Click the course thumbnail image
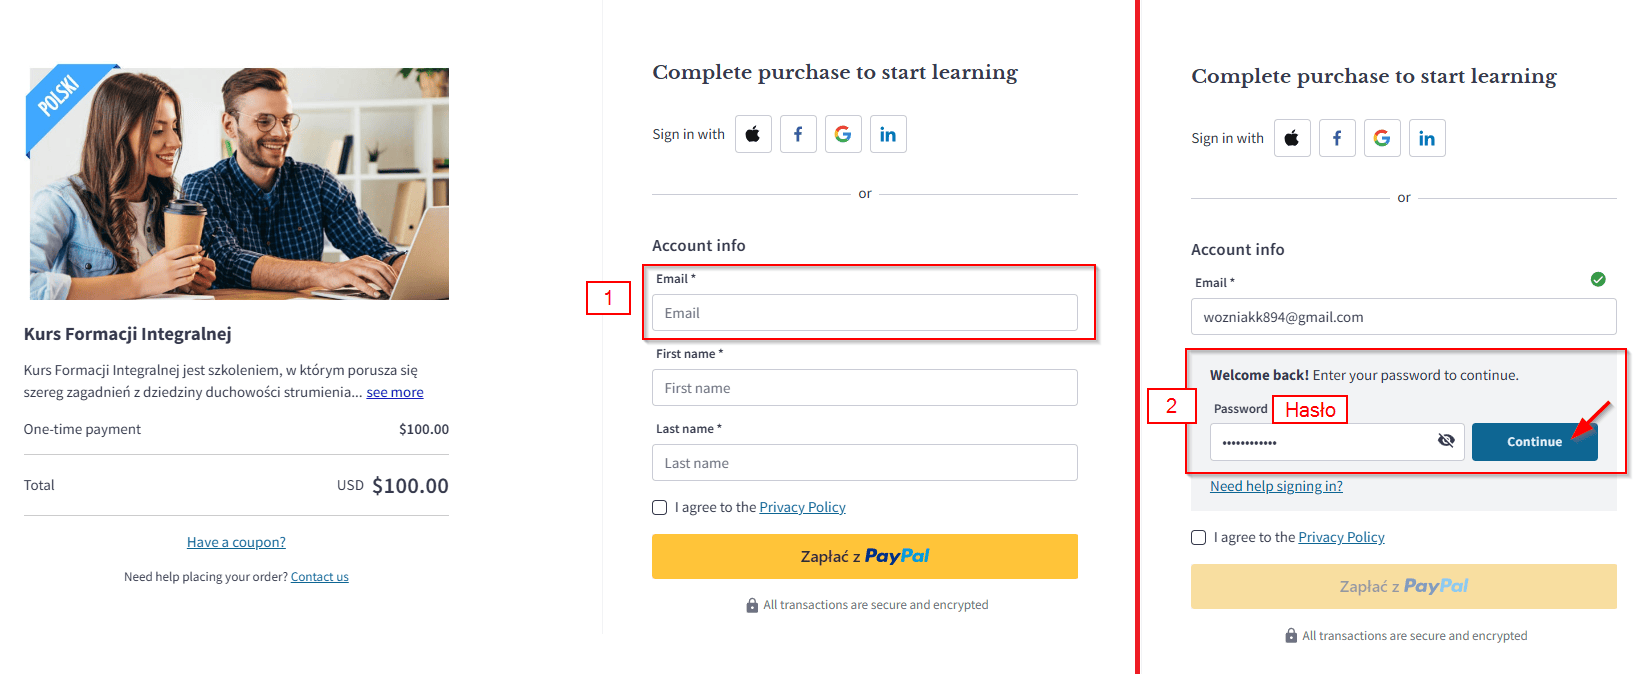Screen dimensions: 1640x674 point(239,184)
